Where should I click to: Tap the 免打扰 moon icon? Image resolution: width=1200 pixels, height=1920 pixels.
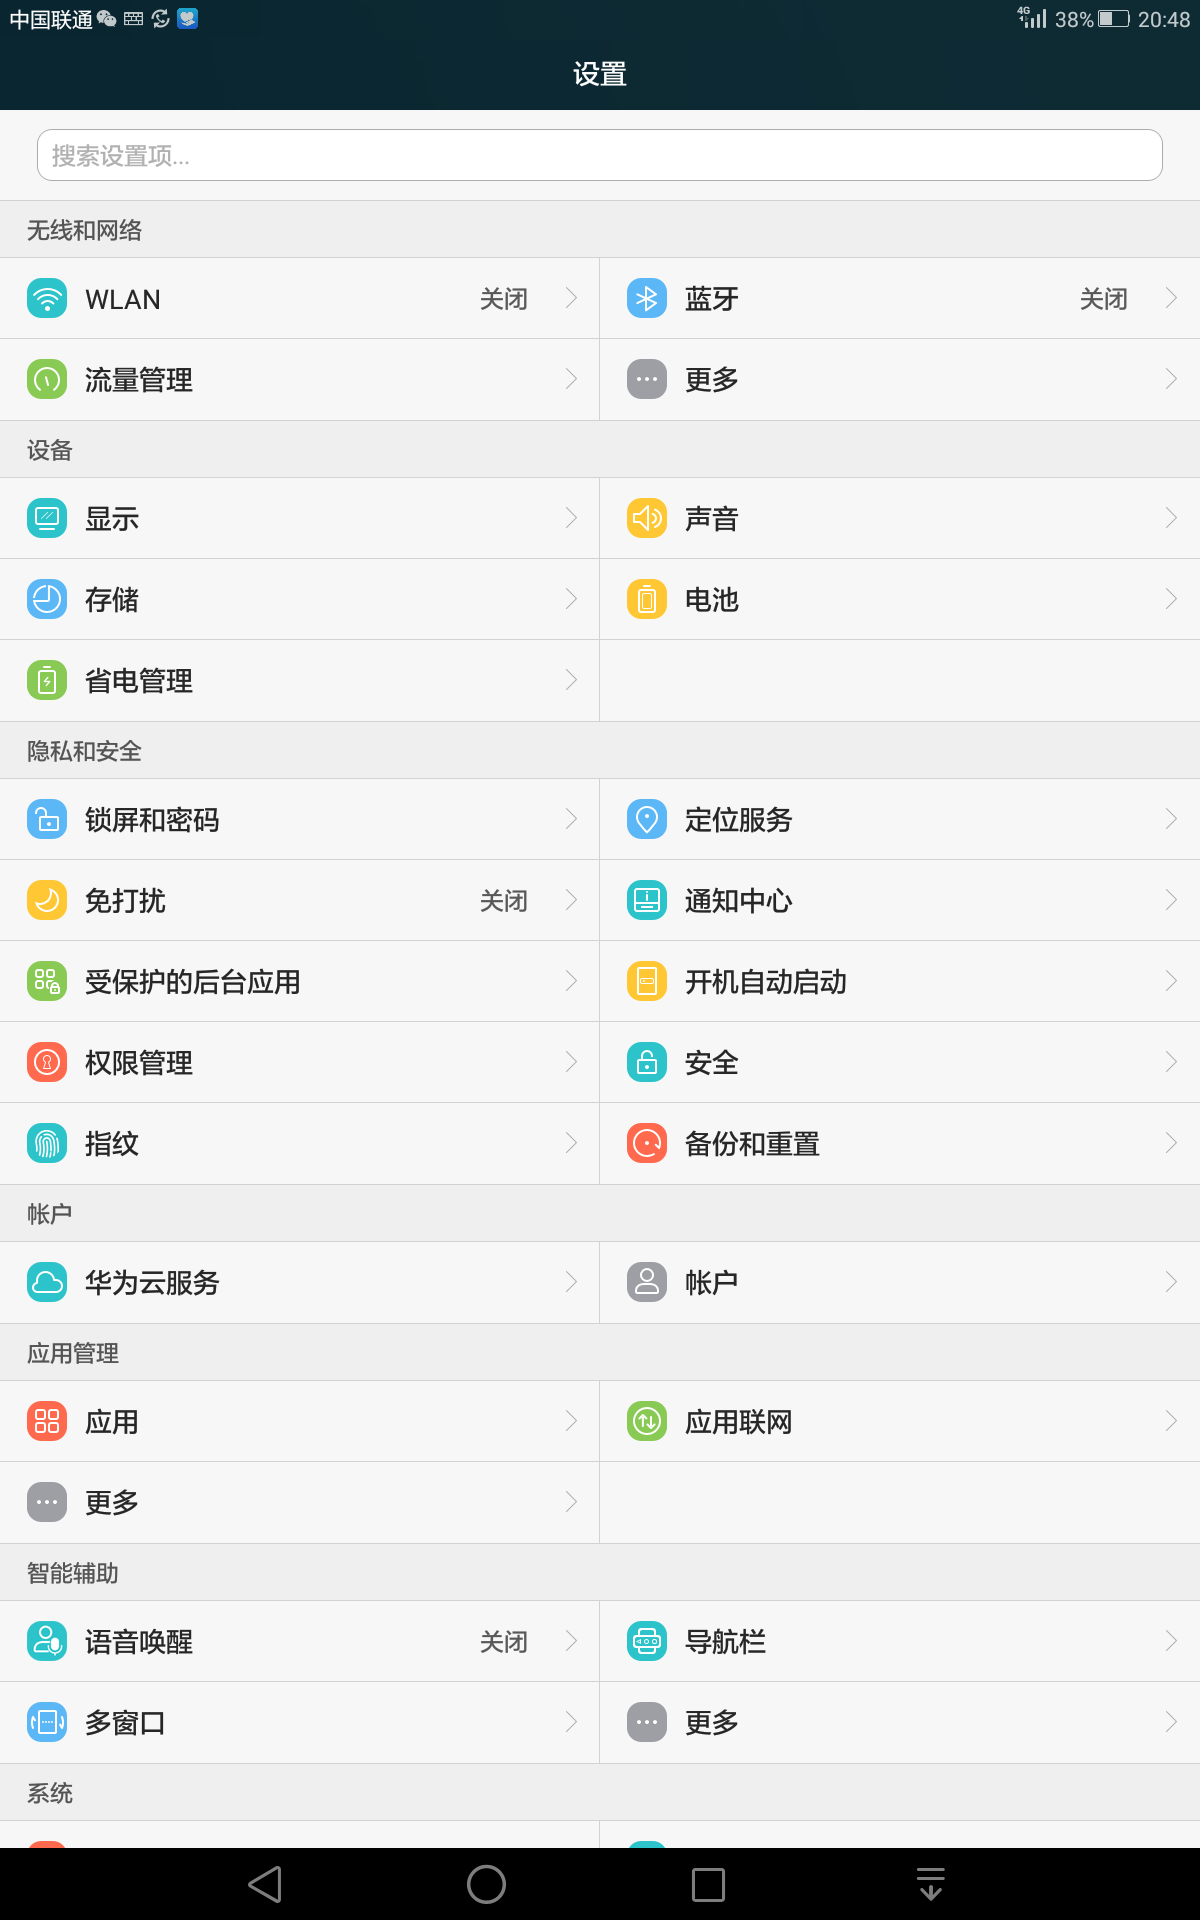(x=47, y=900)
